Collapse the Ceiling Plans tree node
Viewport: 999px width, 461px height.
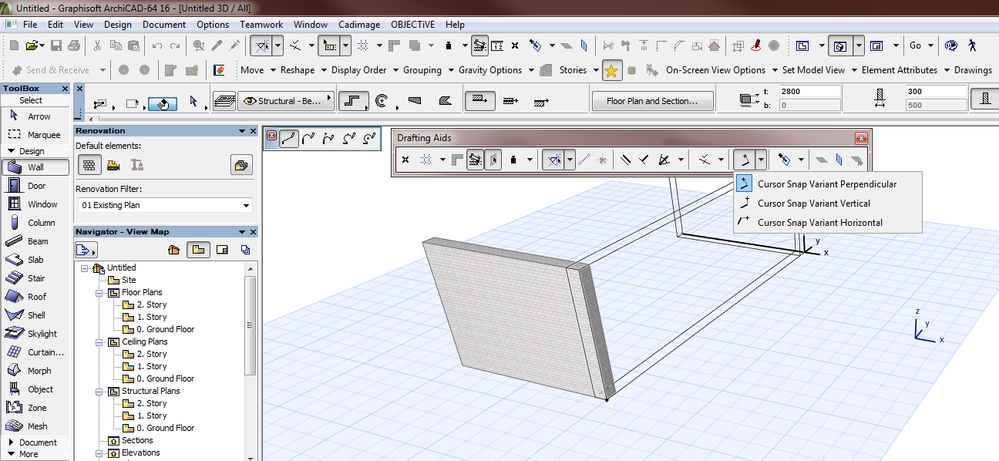(99, 343)
